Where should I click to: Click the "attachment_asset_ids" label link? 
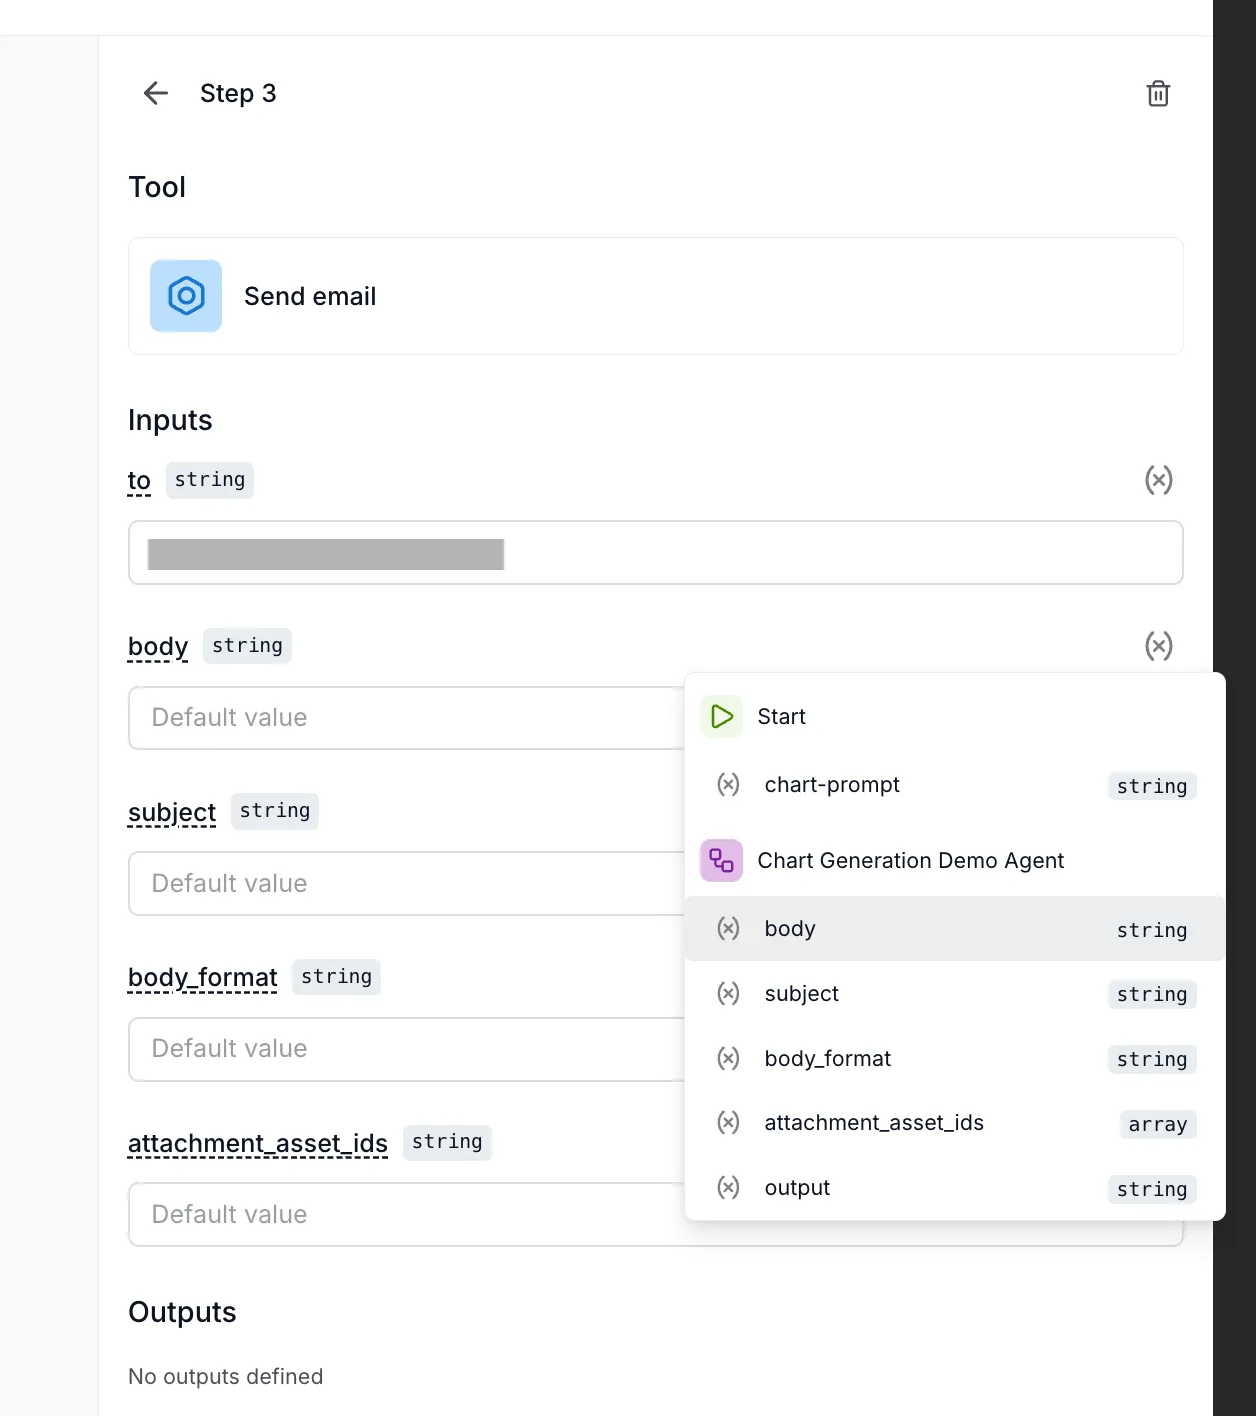click(257, 1142)
